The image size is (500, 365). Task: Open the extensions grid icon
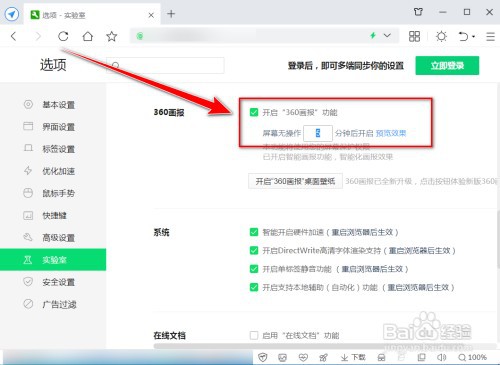(414, 36)
